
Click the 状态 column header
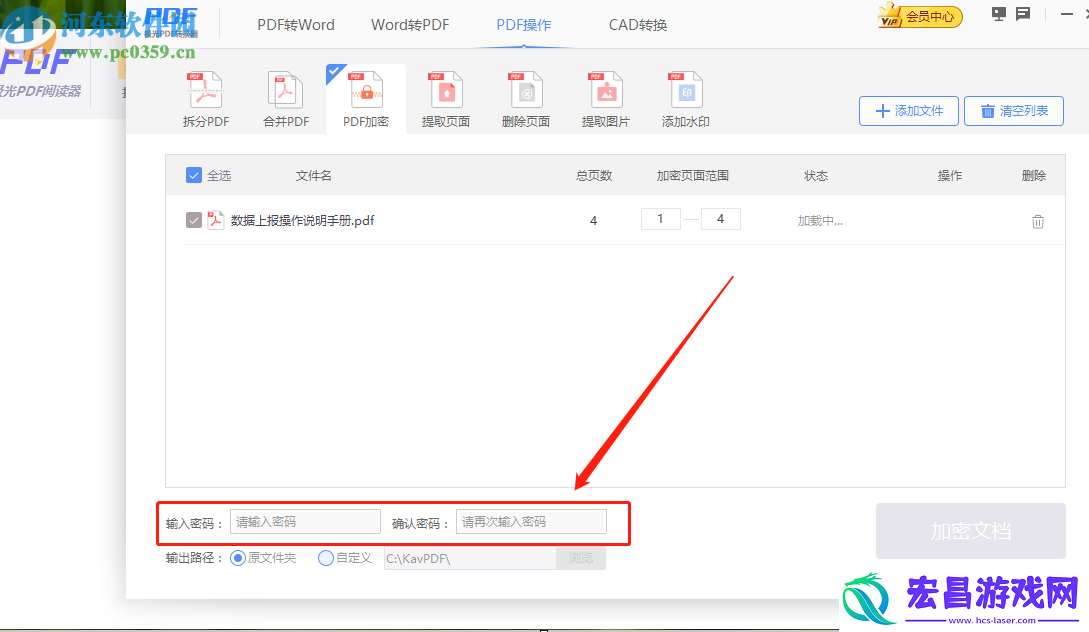816,176
